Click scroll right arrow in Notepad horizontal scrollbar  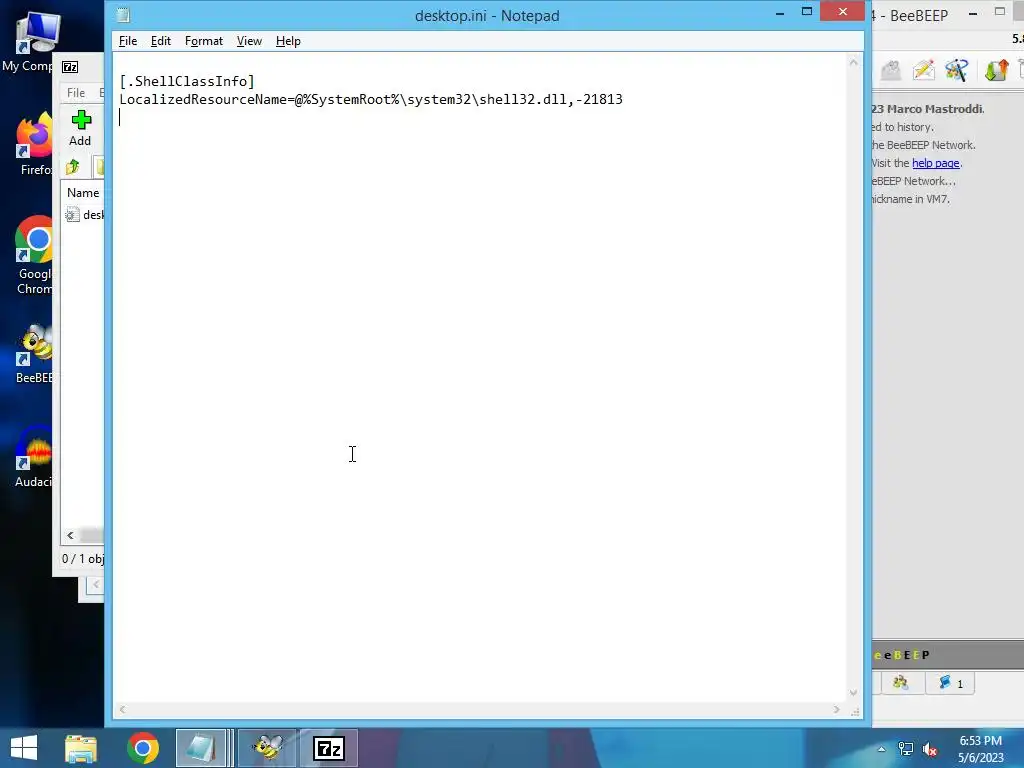(x=837, y=709)
